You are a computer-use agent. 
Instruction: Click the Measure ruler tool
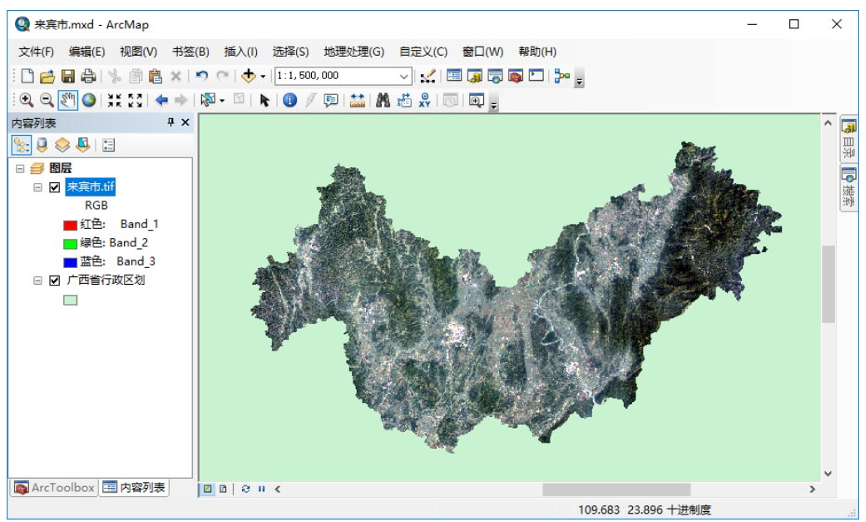tap(357, 100)
